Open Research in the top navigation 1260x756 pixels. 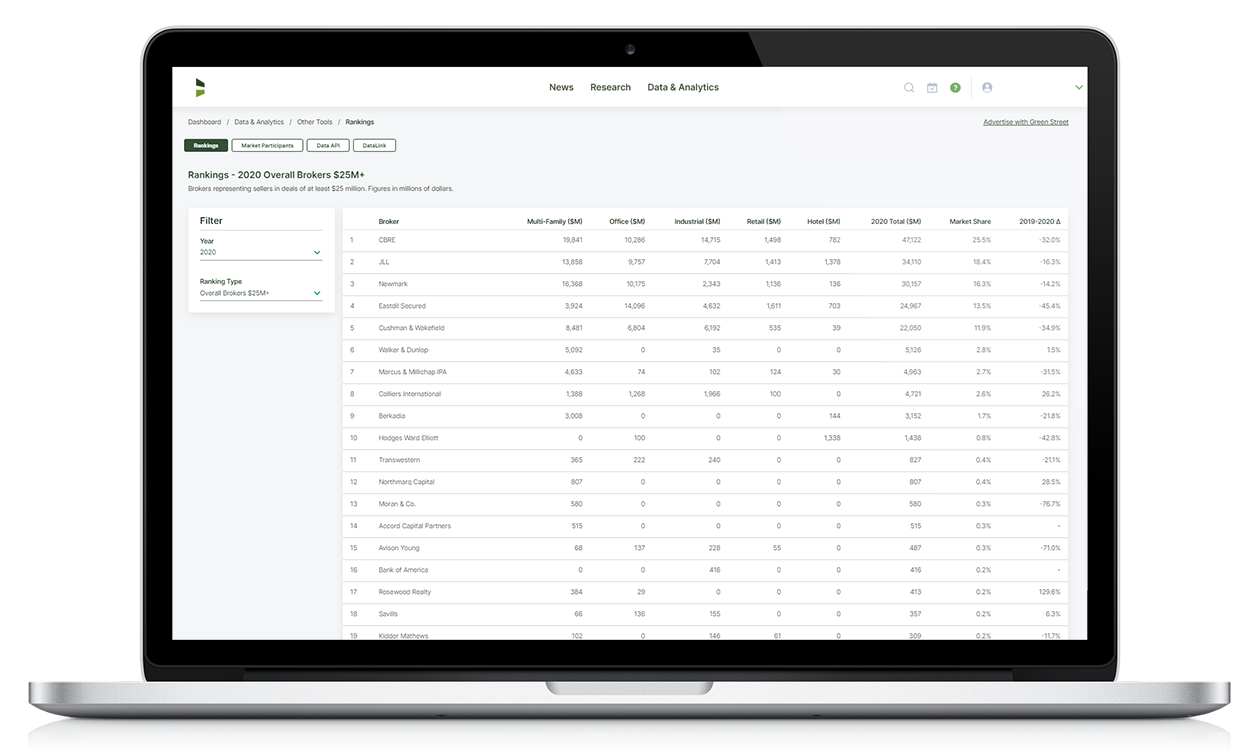(x=610, y=88)
